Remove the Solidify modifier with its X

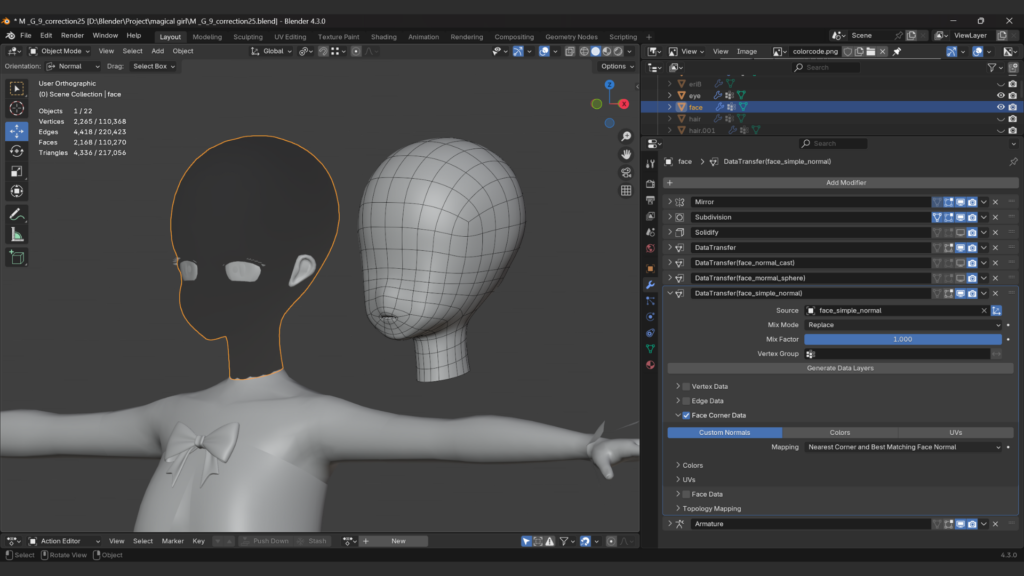(996, 232)
